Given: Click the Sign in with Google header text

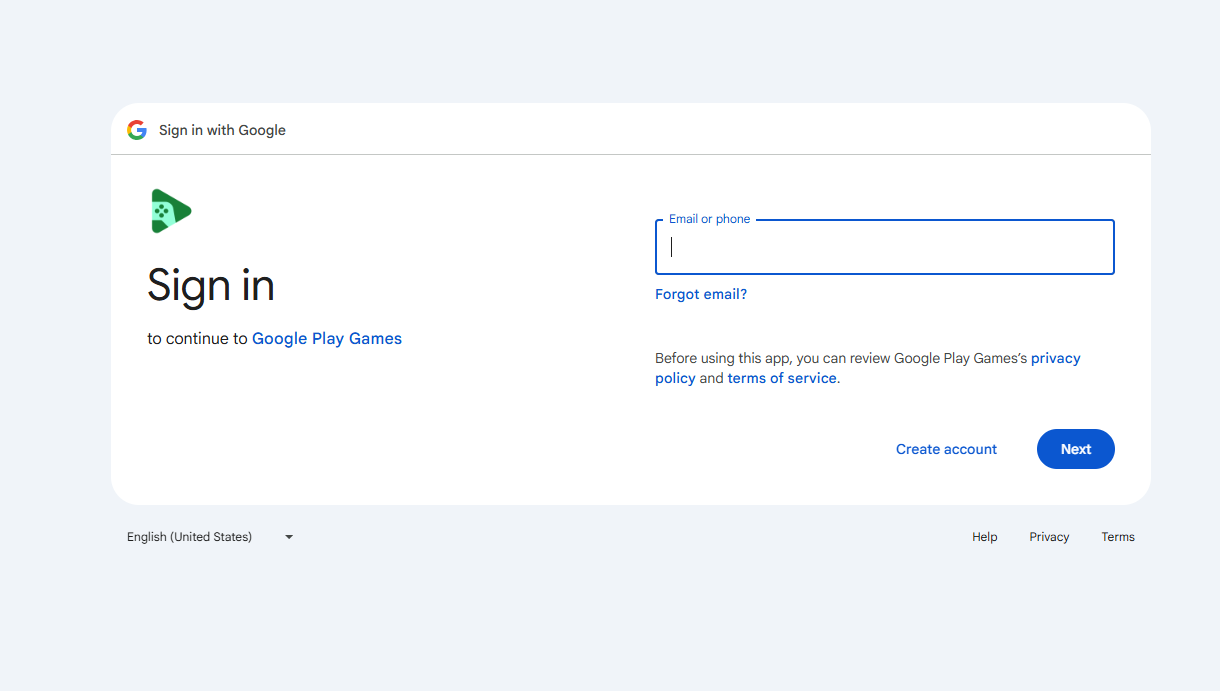Looking at the screenshot, I should tap(222, 130).
